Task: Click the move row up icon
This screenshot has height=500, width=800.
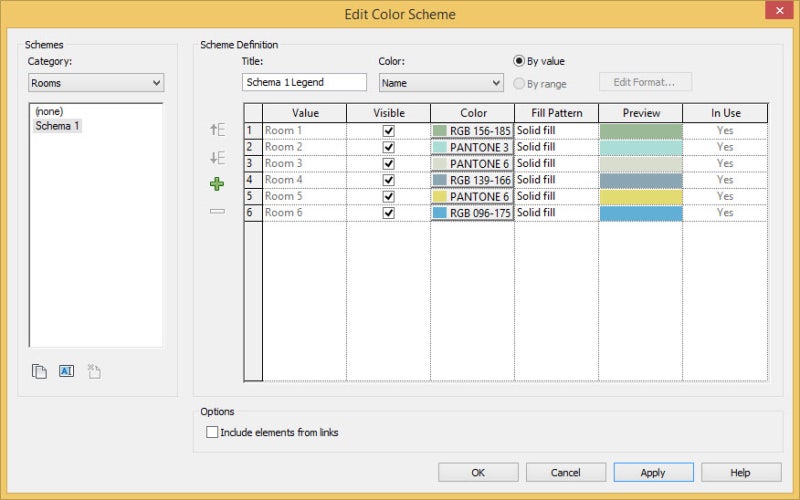Action: click(217, 130)
